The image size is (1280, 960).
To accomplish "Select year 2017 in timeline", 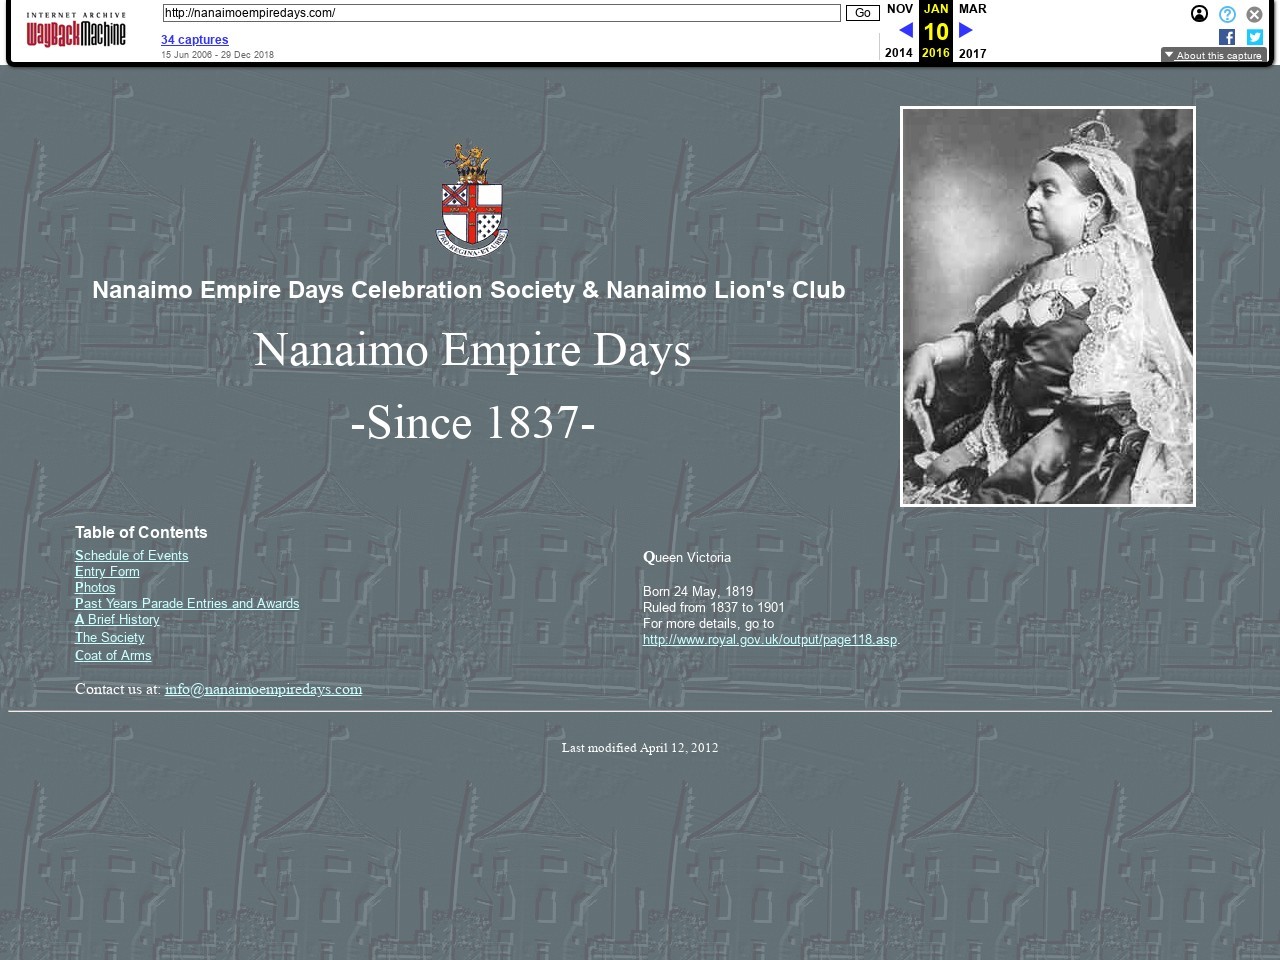I will pyautogui.click(x=972, y=53).
